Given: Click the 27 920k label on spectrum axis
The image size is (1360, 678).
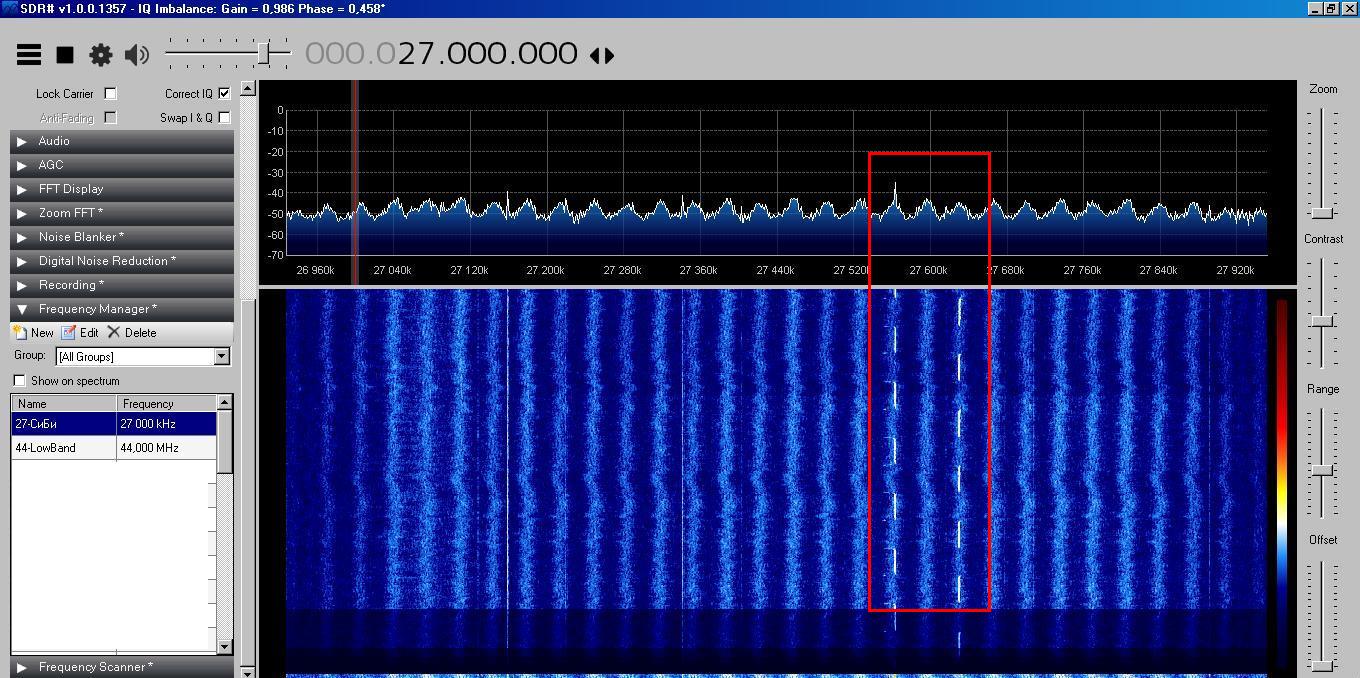Looking at the screenshot, I should coord(1235,270).
